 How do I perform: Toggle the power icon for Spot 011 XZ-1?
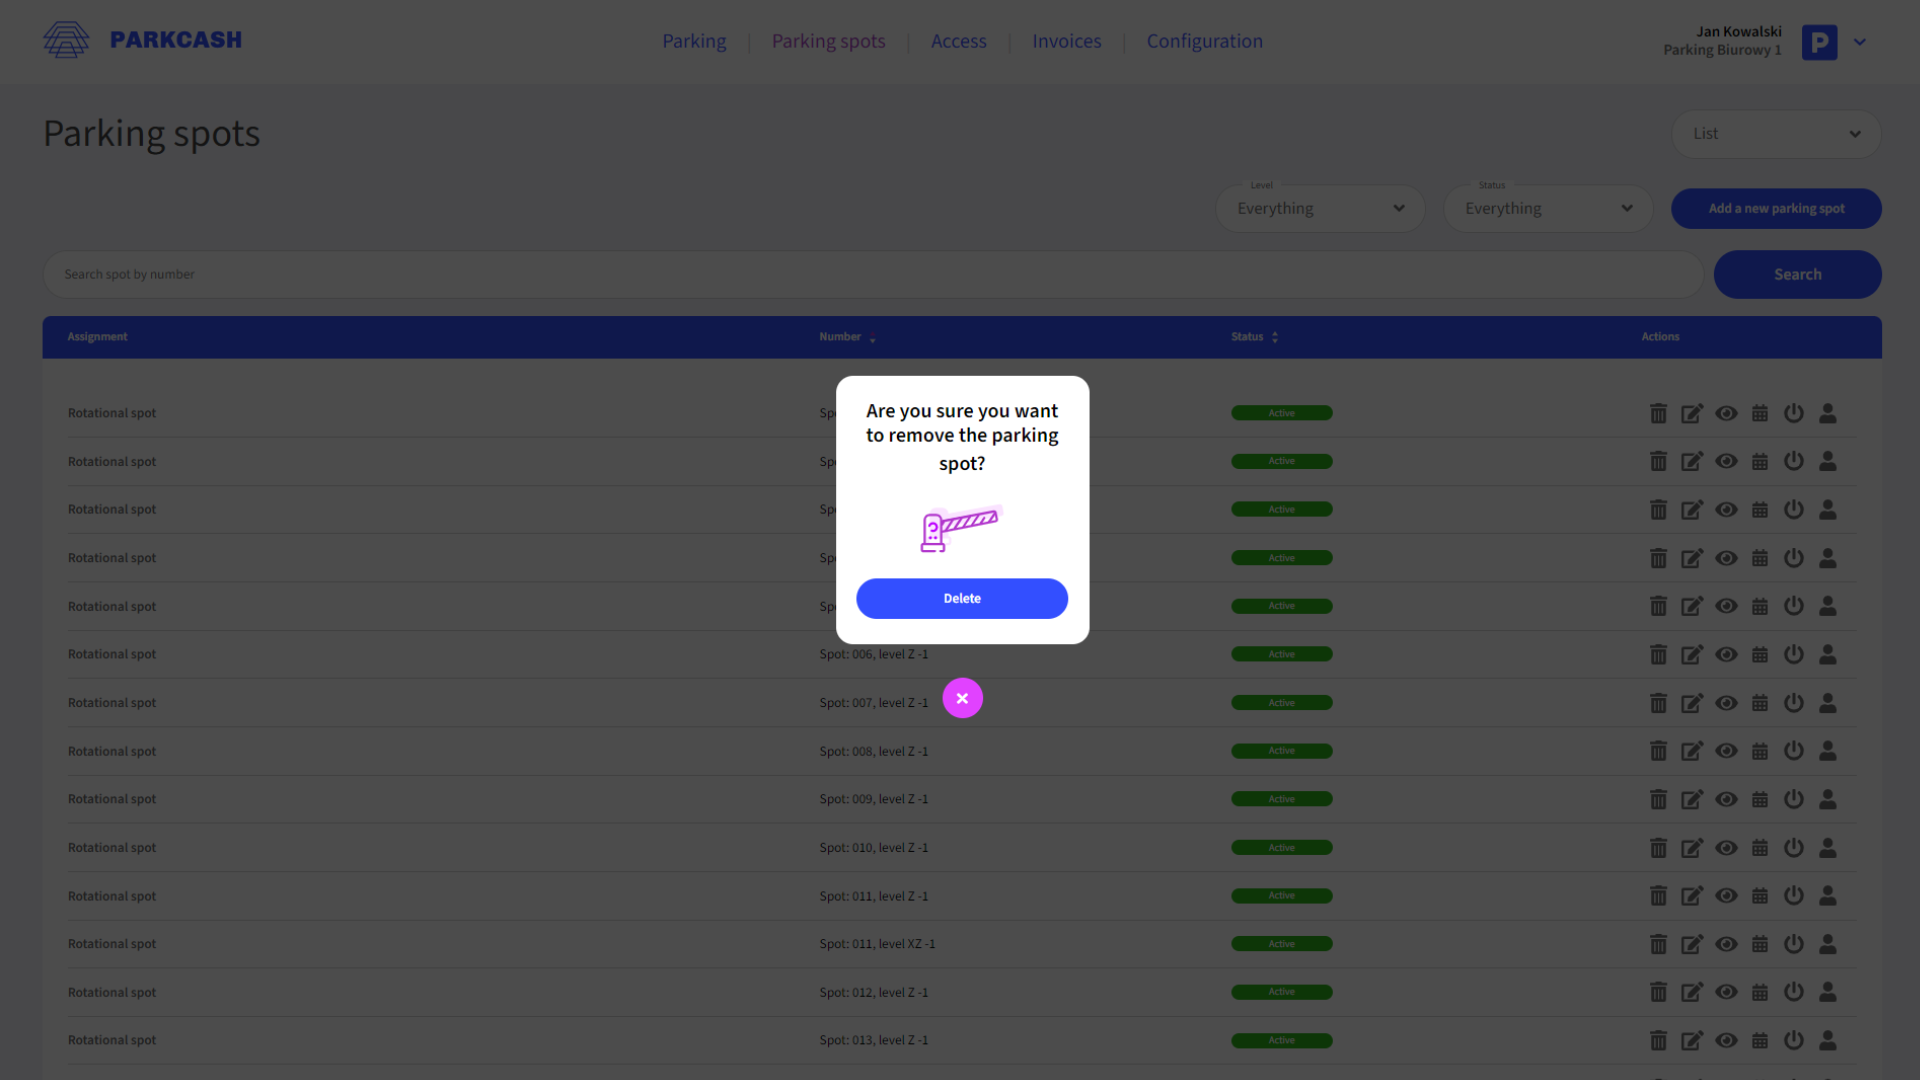[x=1793, y=943]
